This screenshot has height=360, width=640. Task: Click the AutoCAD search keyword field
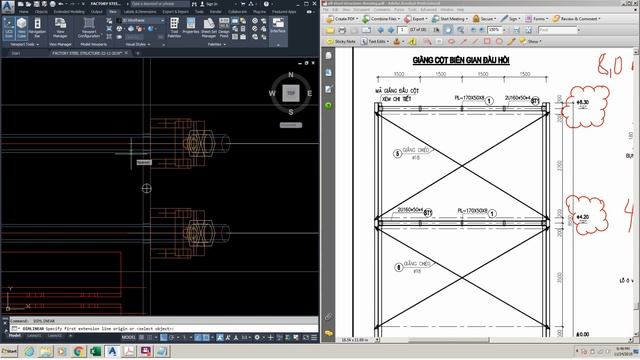(x=160, y=4)
